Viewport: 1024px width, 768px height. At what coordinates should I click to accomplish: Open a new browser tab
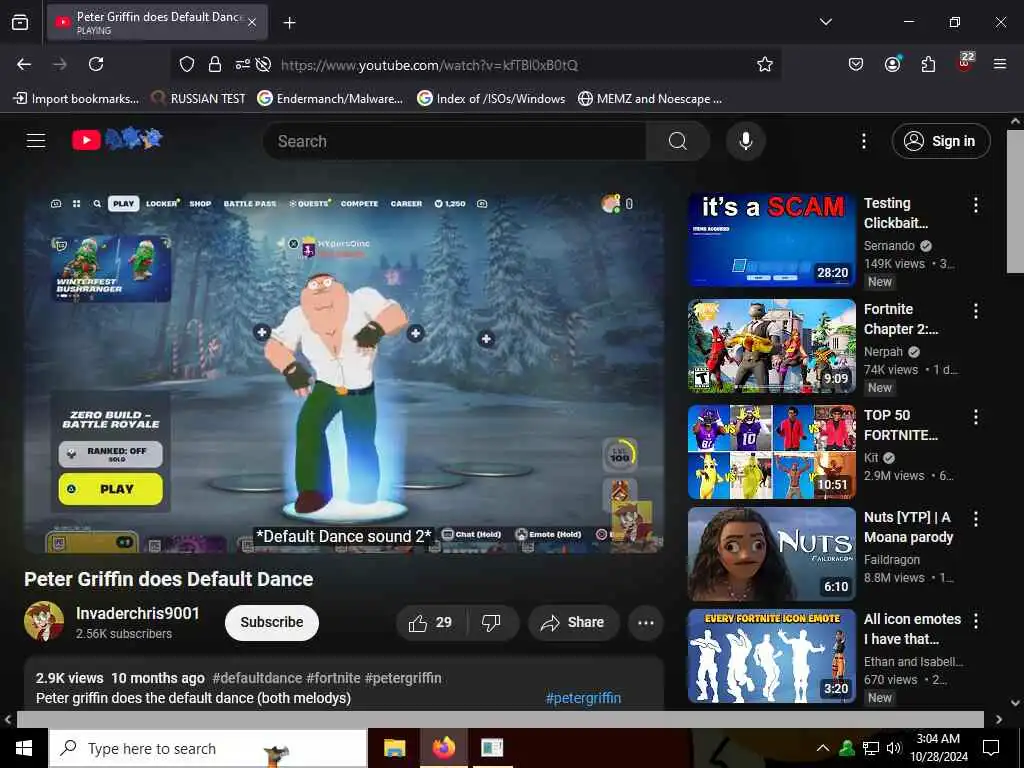coord(289,23)
